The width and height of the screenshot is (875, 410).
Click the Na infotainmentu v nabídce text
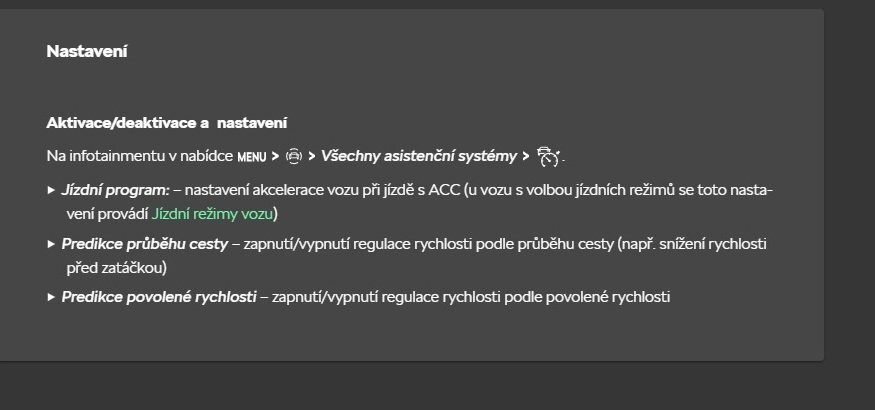click(x=140, y=156)
